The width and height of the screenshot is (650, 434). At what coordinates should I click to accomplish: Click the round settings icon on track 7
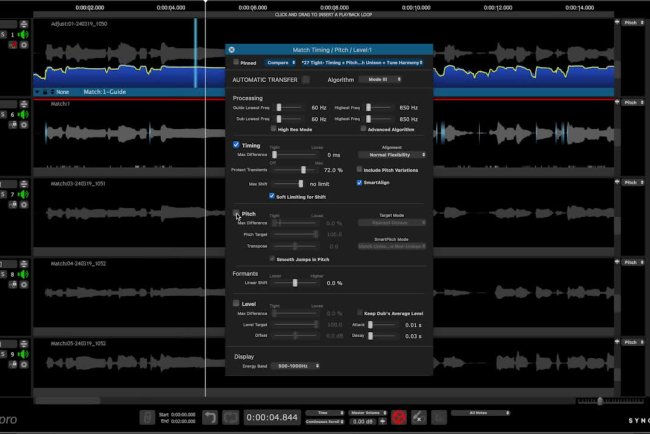[24, 205]
